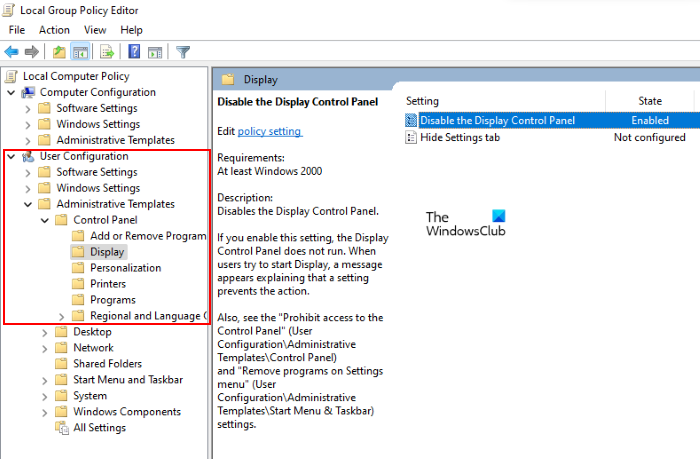Expand the System node
Screen dimensions: 700x459
pos(44,396)
